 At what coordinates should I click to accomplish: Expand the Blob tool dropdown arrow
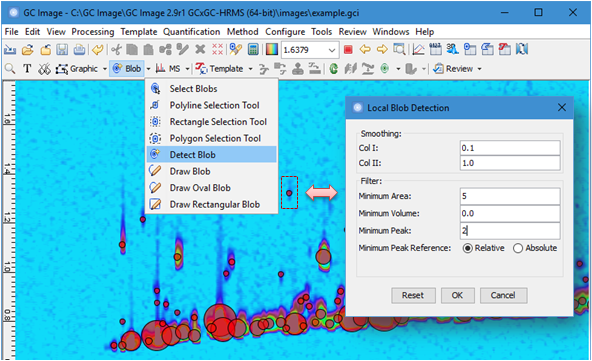(x=148, y=69)
